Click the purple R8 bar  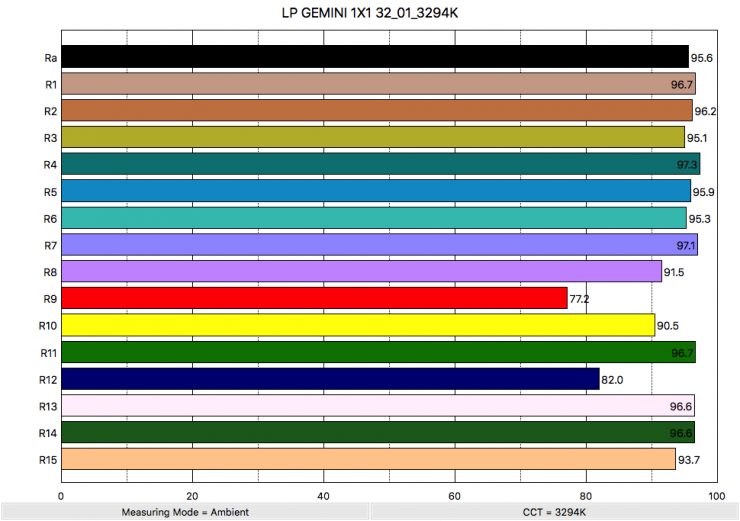pyautogui.click(x=361, y=272)
